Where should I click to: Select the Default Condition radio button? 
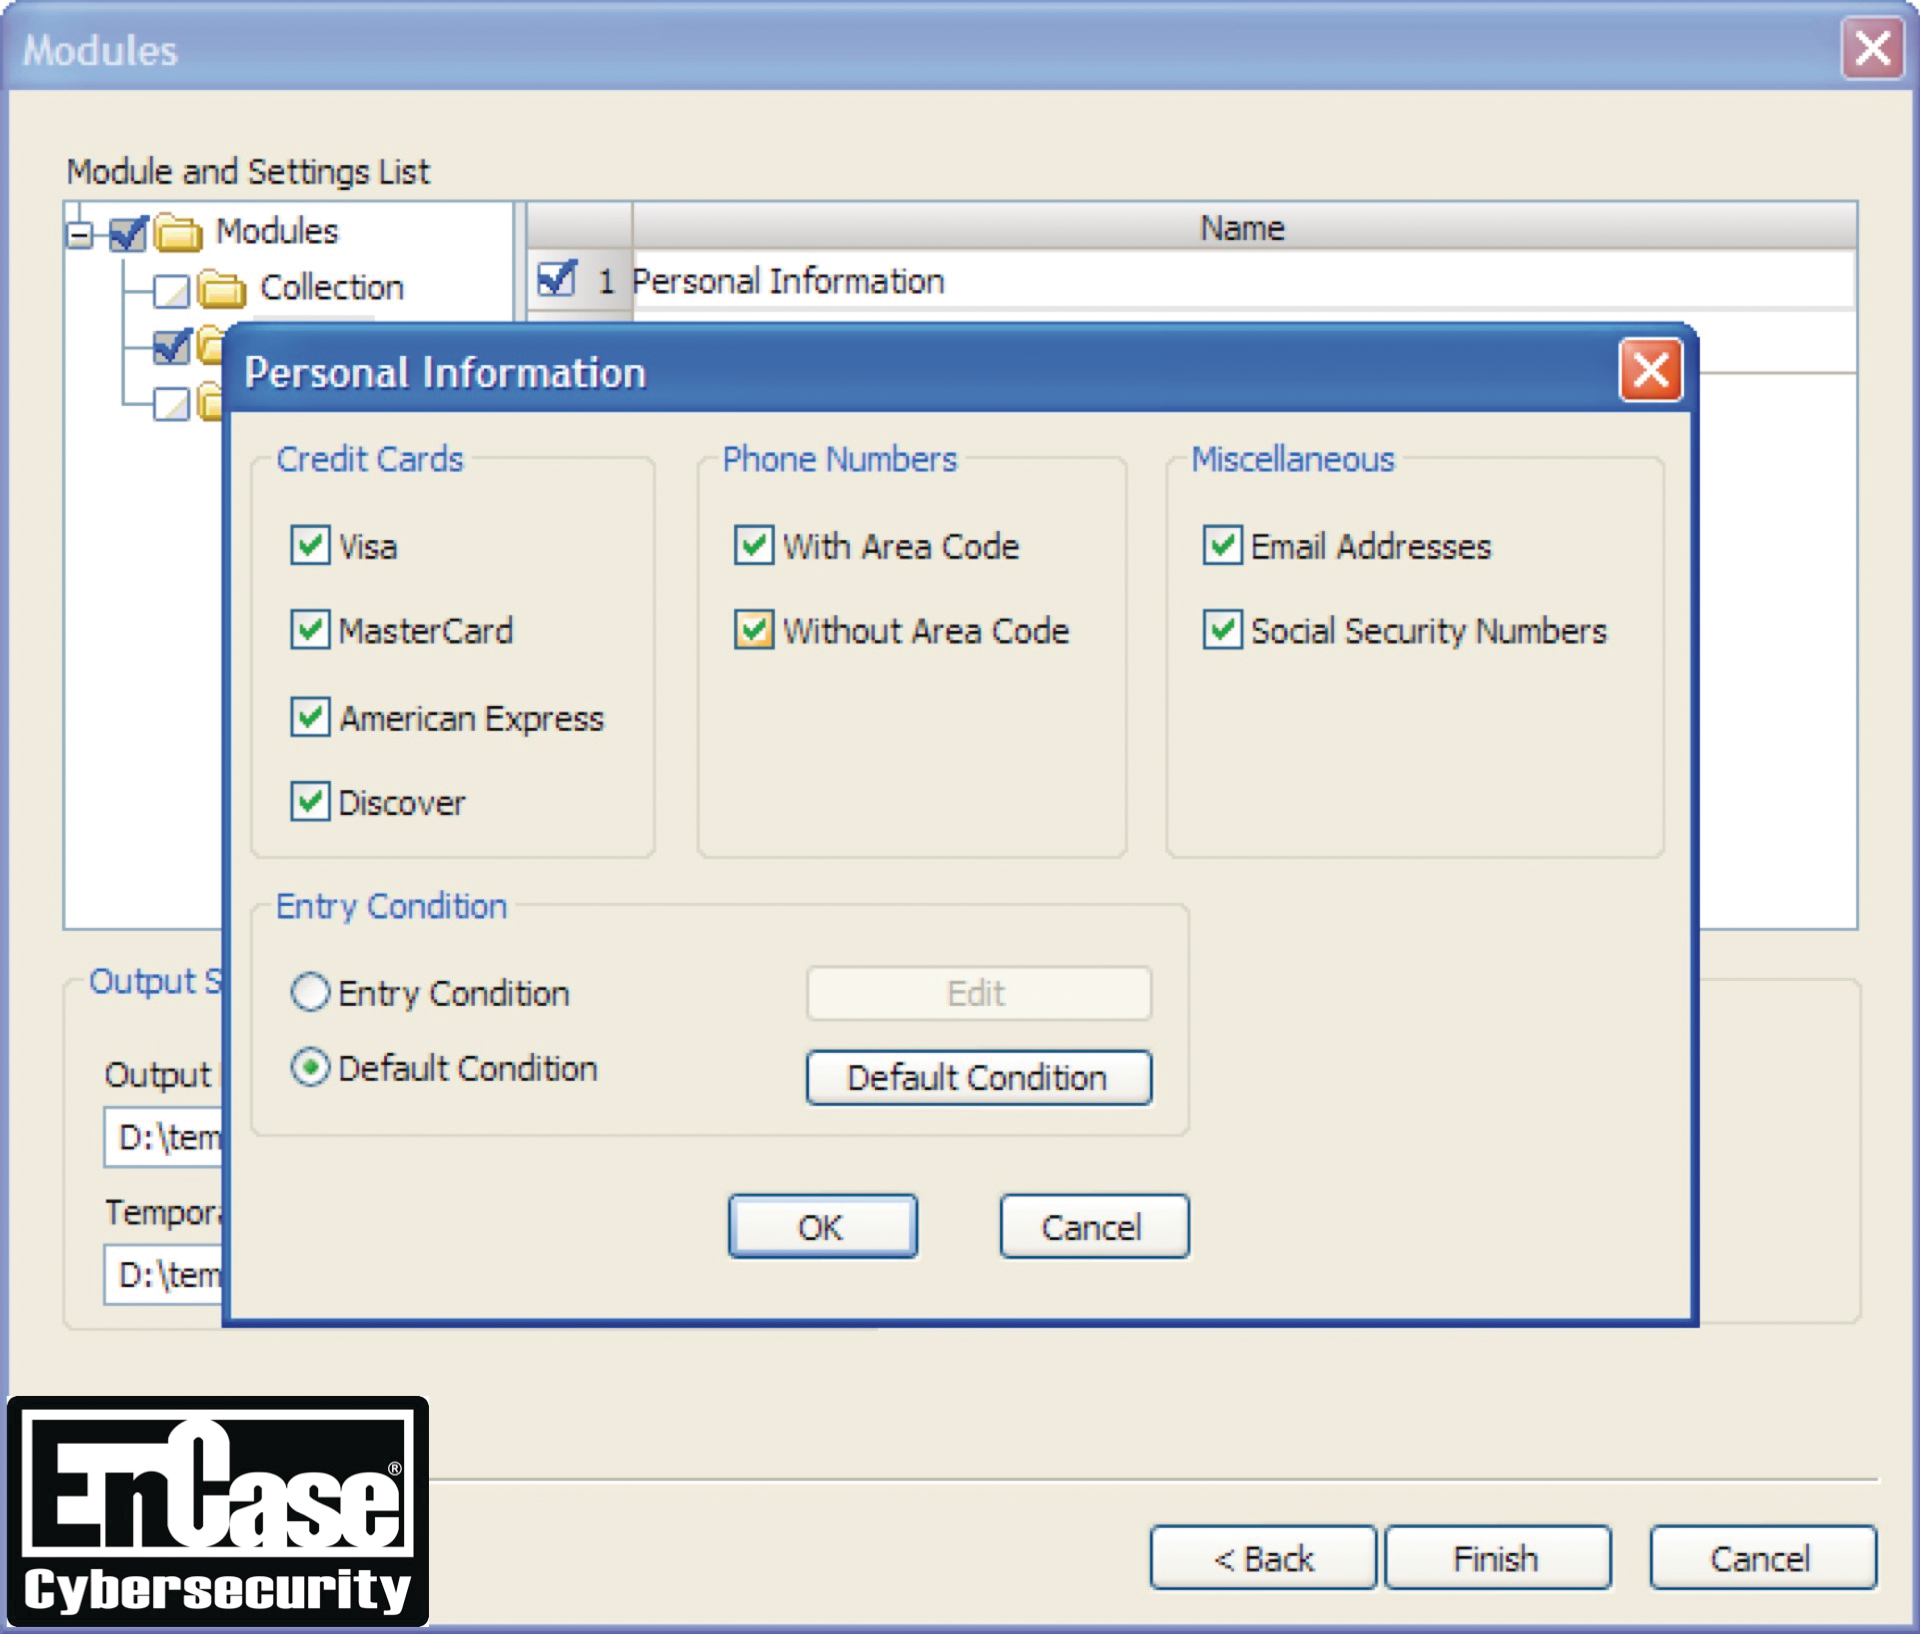[x=310, y=1068]
